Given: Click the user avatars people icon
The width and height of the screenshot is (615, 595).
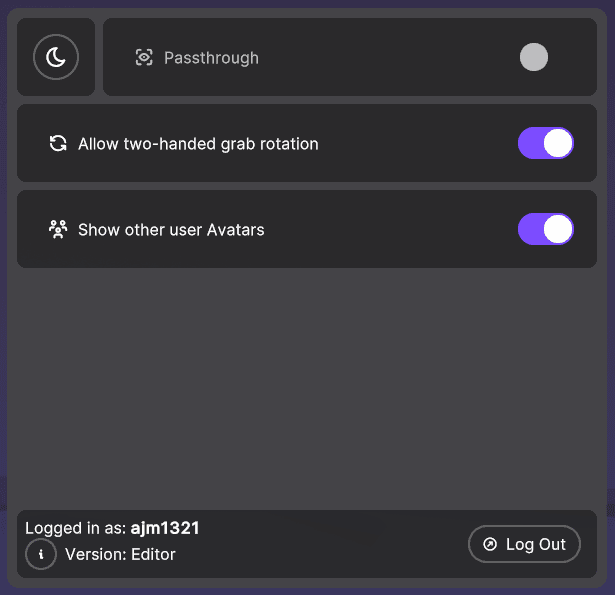Looking at the screenshot, I should coord(58,230).
